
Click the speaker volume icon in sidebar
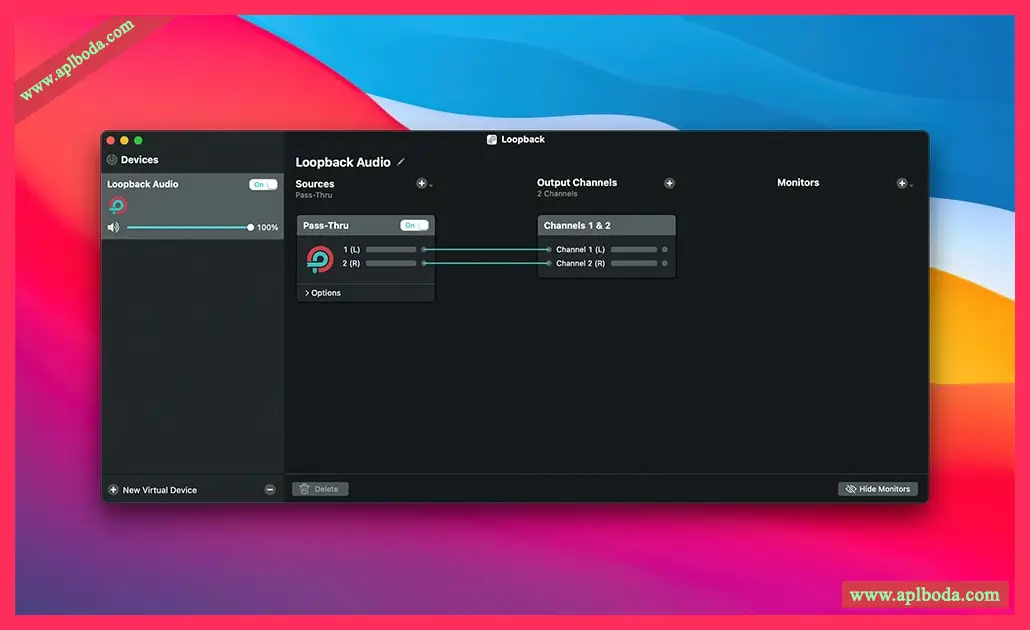click(113, 228)
